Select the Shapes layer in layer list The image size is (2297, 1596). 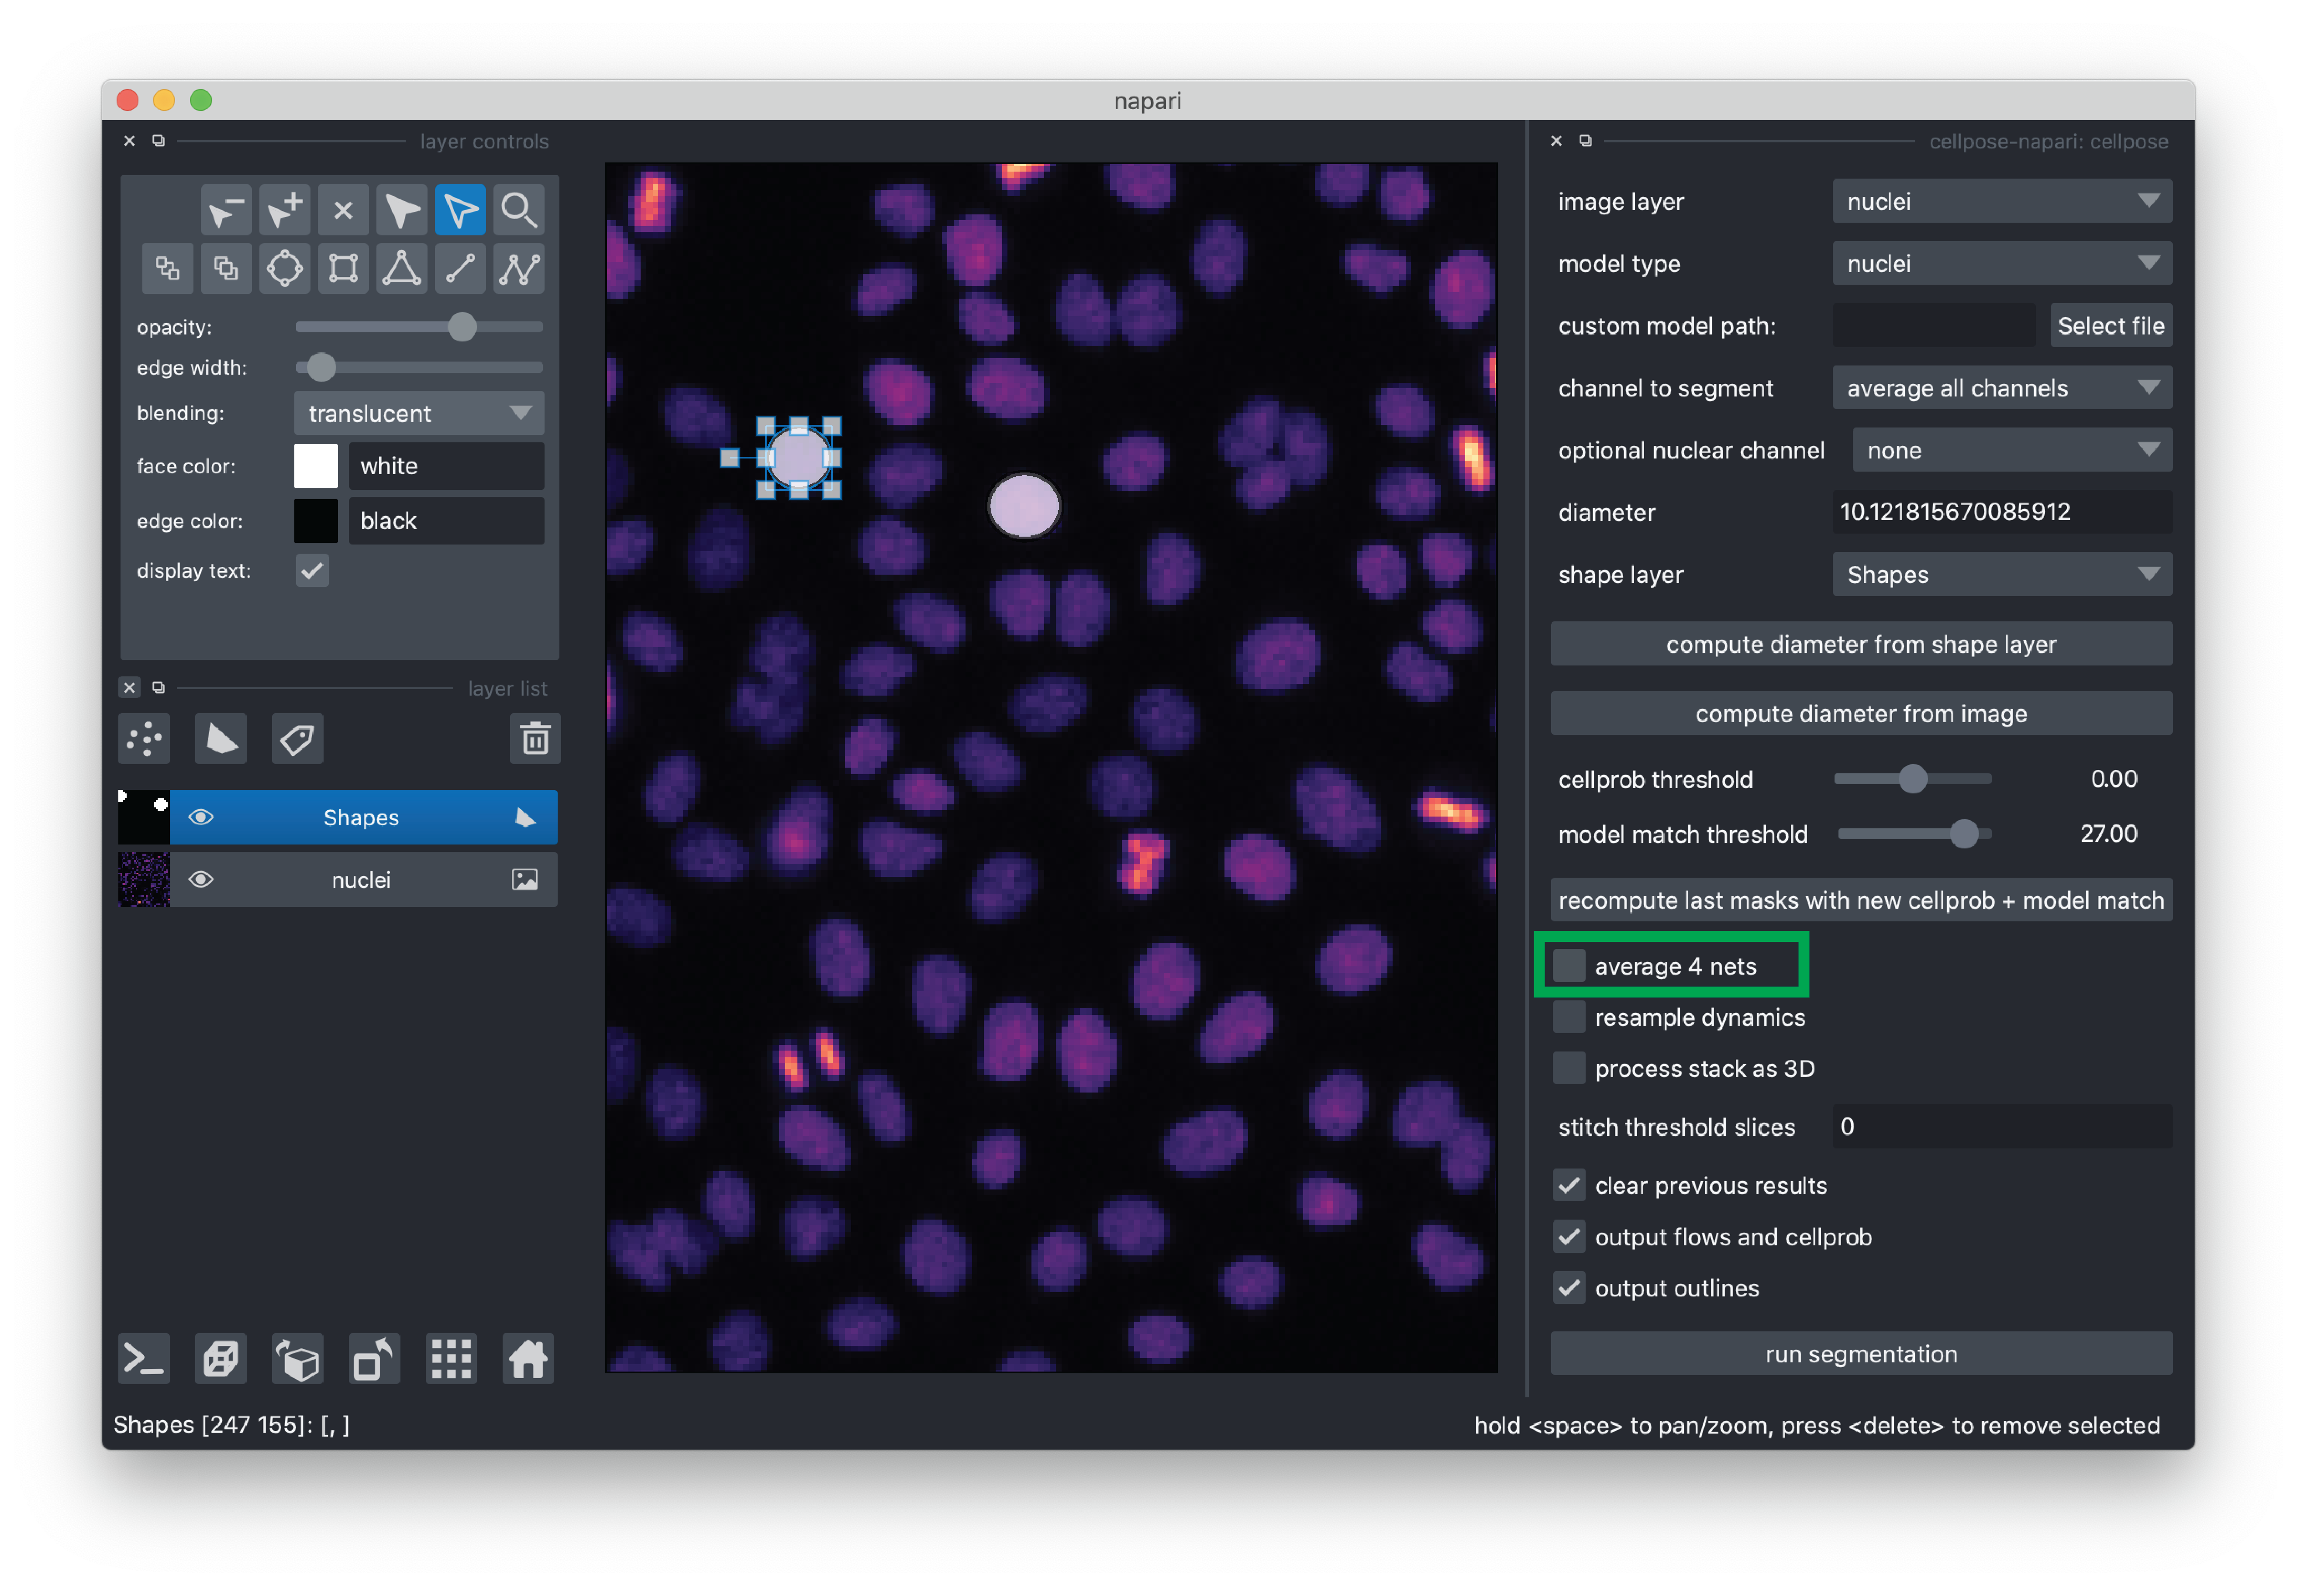361,818
